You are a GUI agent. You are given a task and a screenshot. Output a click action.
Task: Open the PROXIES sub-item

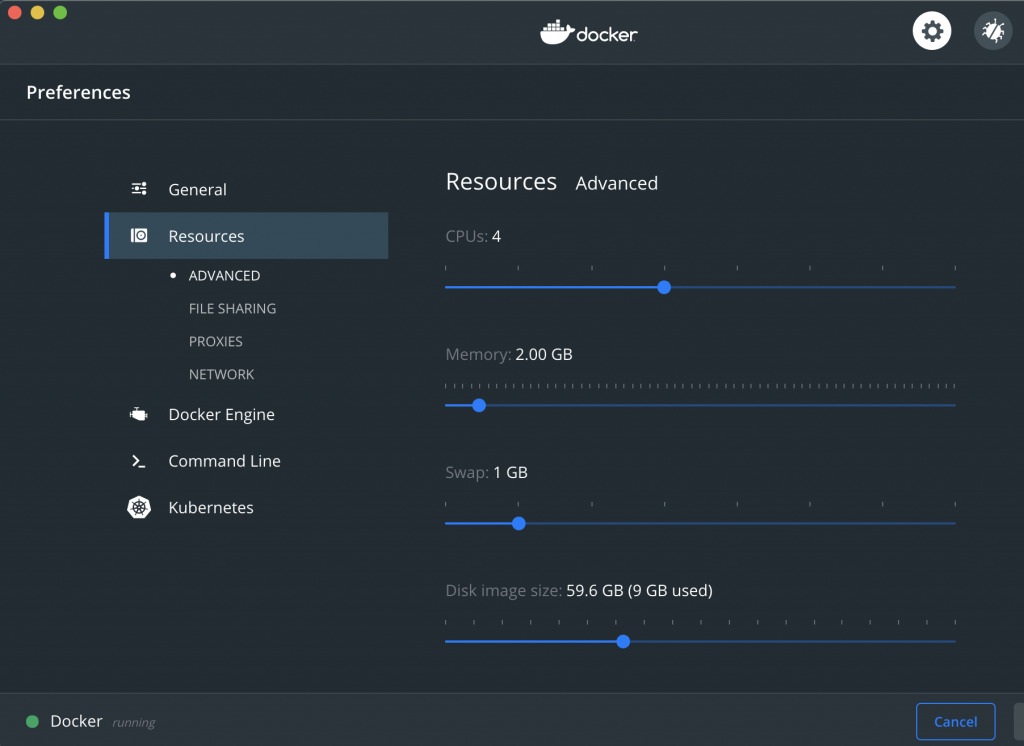tap(216, 342)
